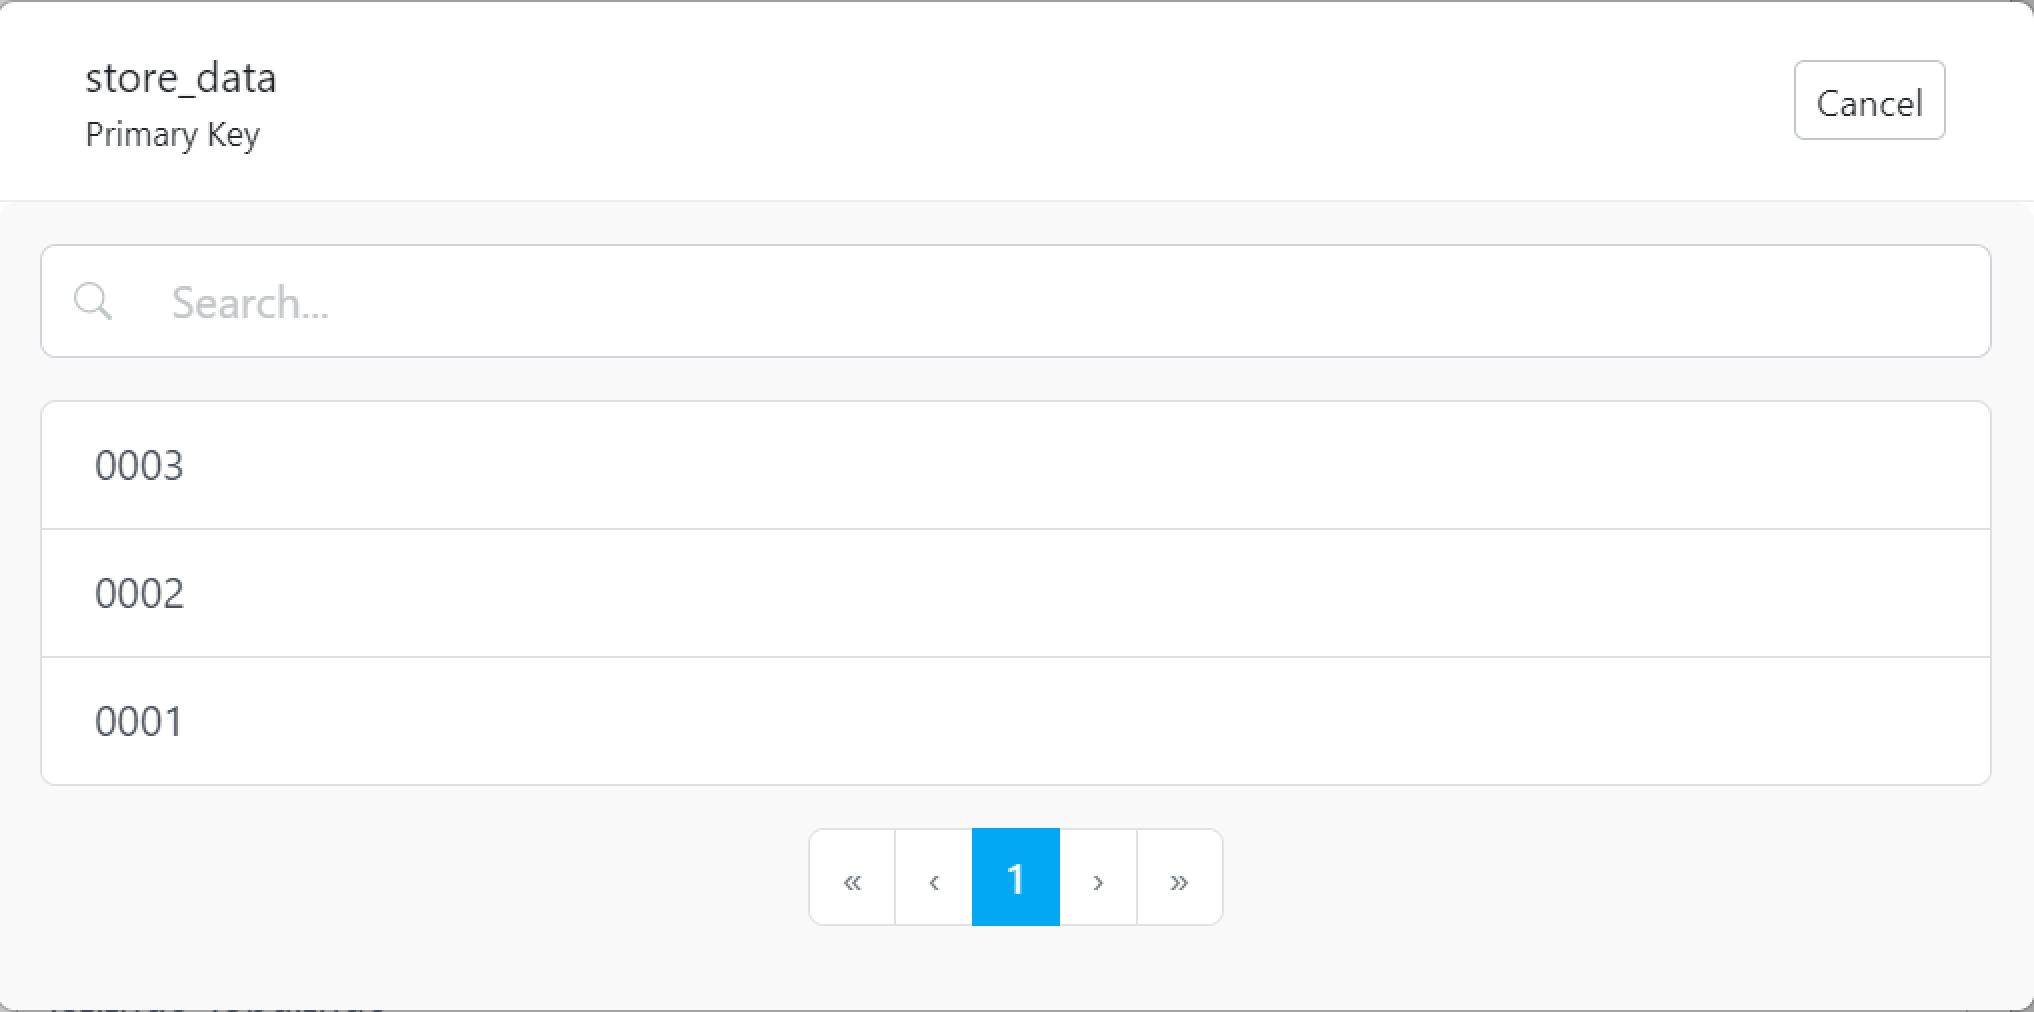This screenshot has width=2034, height=1012.
Task: Click the store_data title label
Action: coord(181,78)
